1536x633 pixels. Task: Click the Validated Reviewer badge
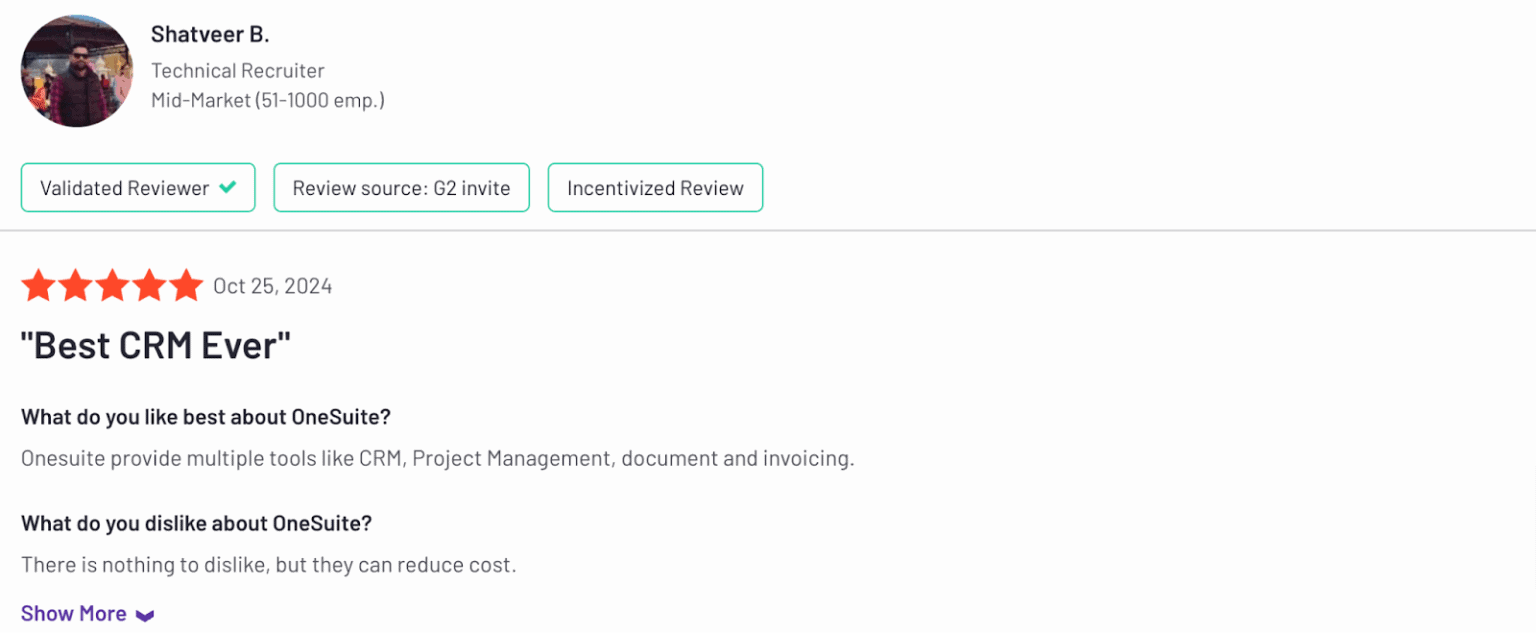coord(138,187)
